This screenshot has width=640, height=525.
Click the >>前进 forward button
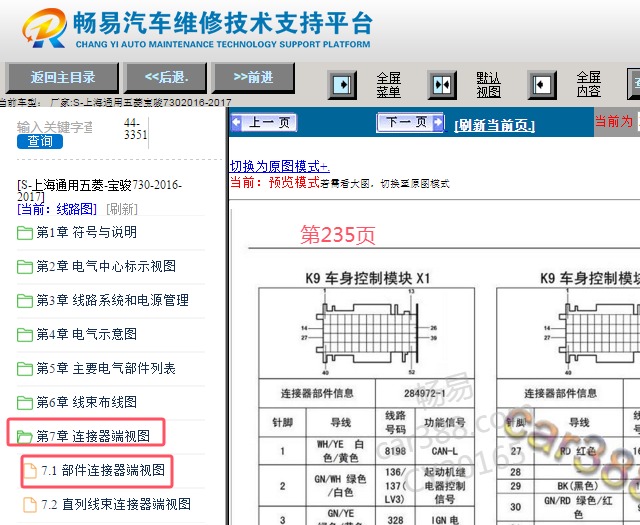pos(253,77)
